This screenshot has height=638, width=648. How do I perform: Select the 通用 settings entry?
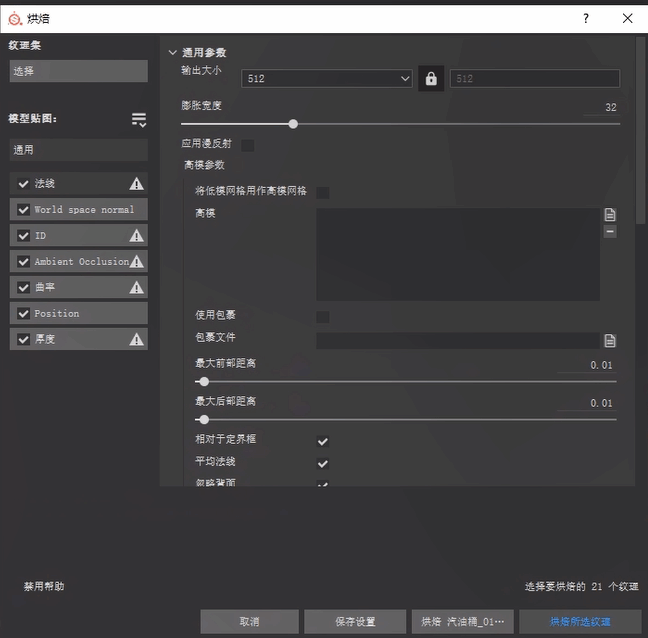79,150
